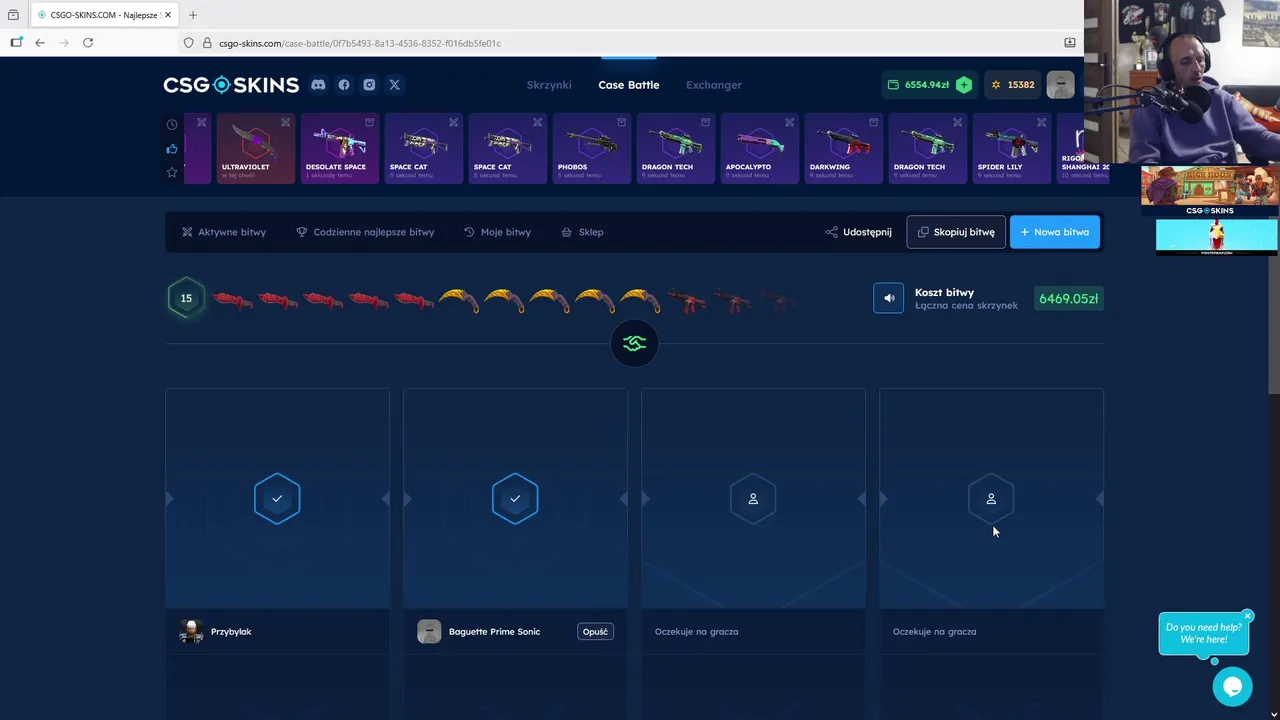Click the Przybylak player name

(x=231, y=632)
